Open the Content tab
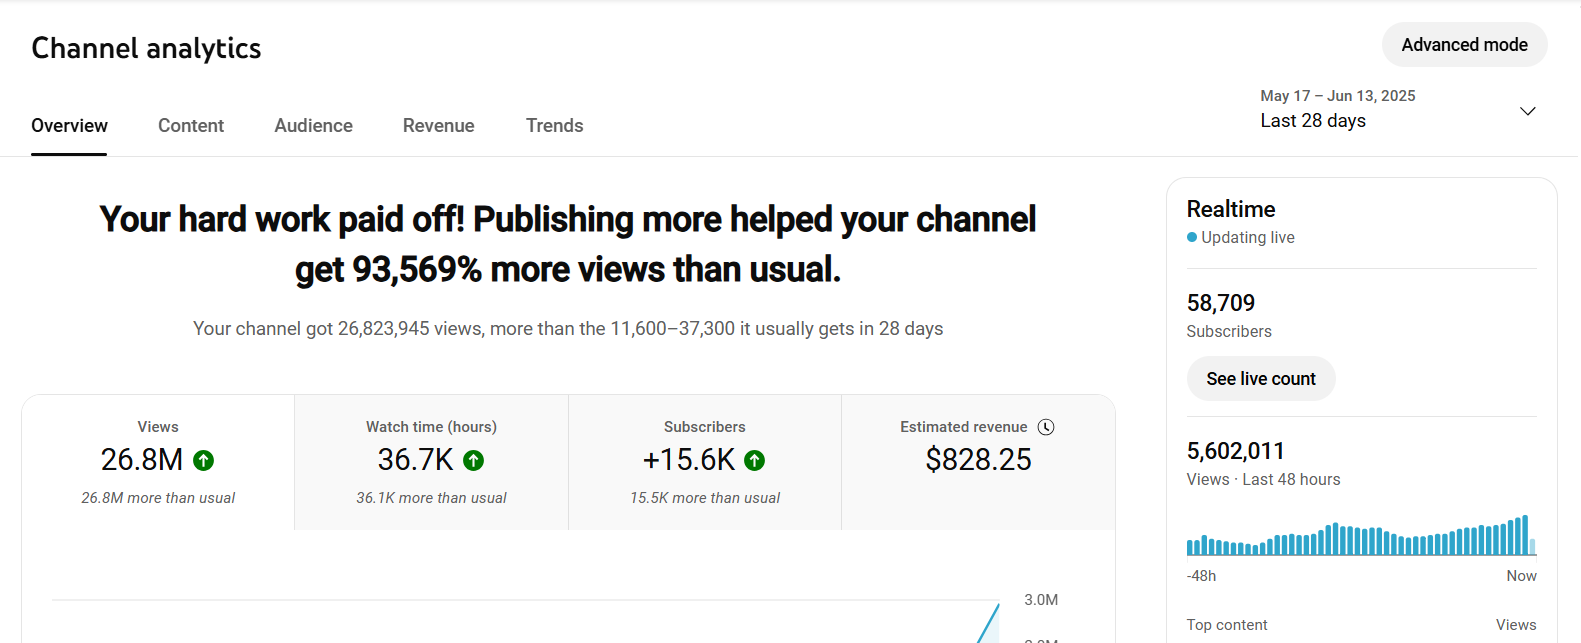 click(191, 126)
